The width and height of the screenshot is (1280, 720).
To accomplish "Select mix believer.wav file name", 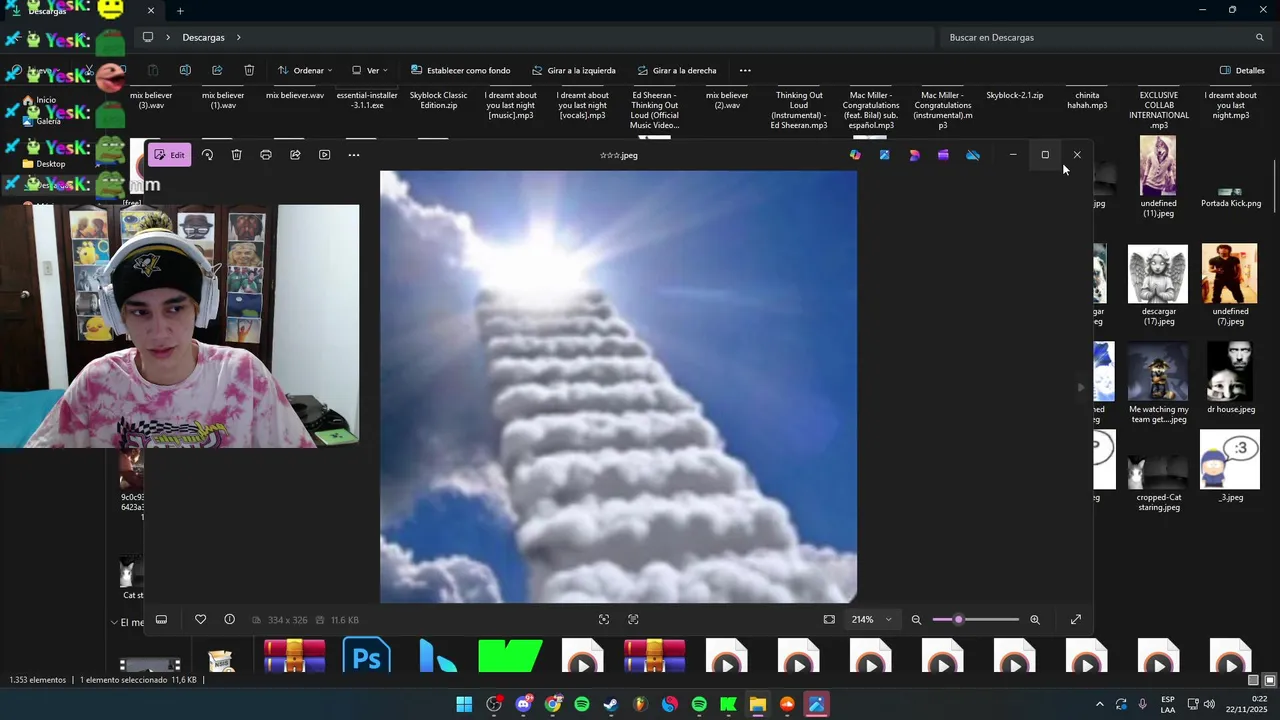I will pyautogui.click(x=295, y=95).
